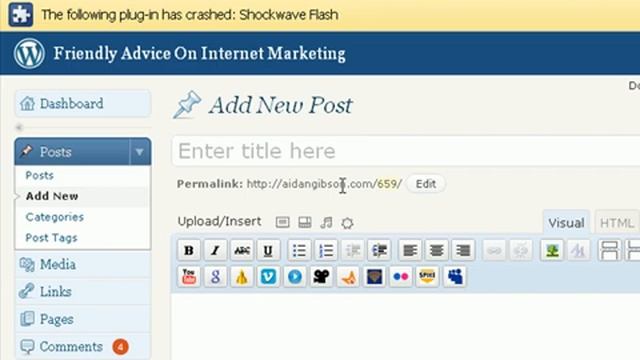The width and height of the screenshot is (640, 360).
Task: Click the yellow cone video icon
Action: pos(242,277)
